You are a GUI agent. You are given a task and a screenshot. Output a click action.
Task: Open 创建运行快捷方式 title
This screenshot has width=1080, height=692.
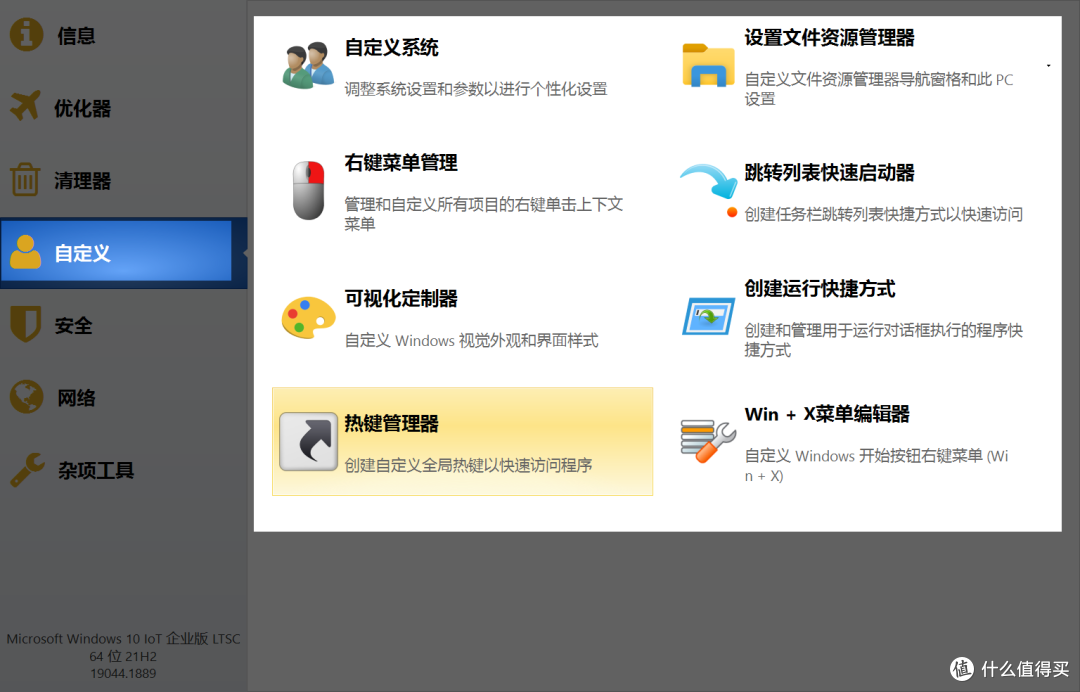point(820,288)
